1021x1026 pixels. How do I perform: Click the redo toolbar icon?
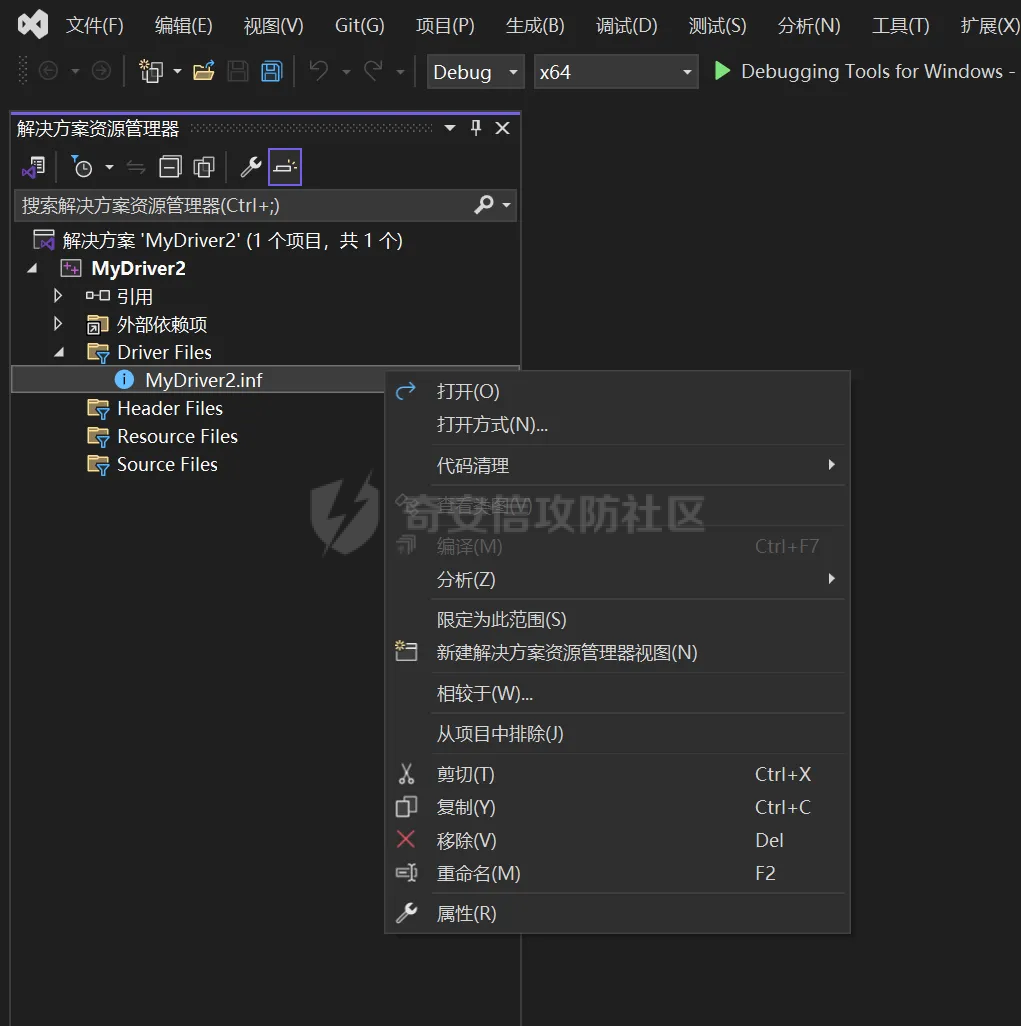pyautogui.click(x=373, y=71)
